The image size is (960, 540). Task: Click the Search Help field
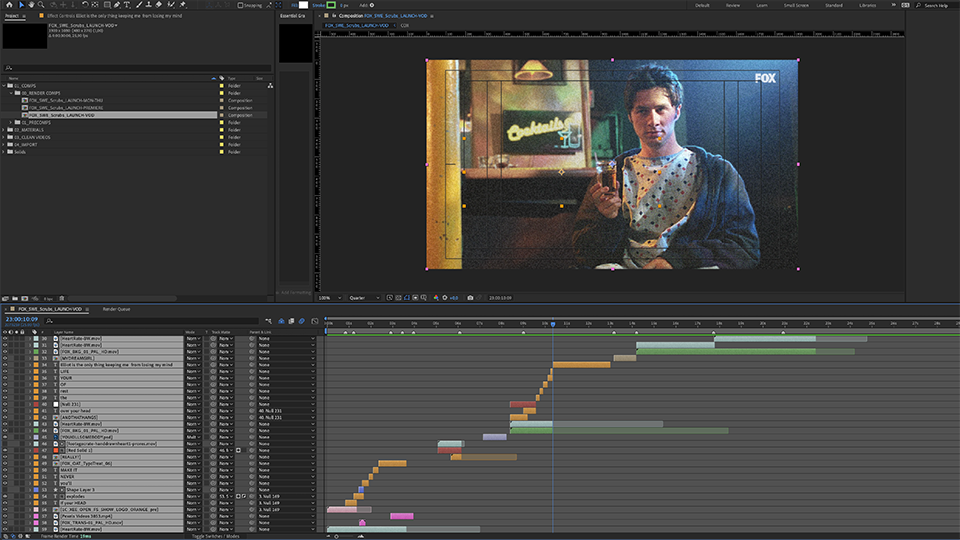pos(936,5)
